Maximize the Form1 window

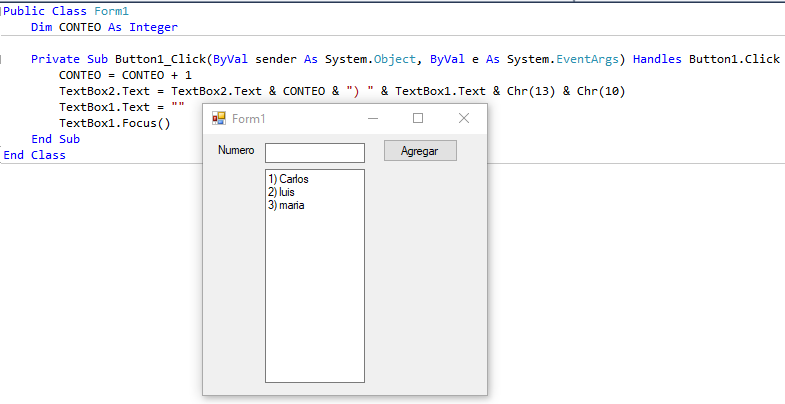tap(418, 118)
